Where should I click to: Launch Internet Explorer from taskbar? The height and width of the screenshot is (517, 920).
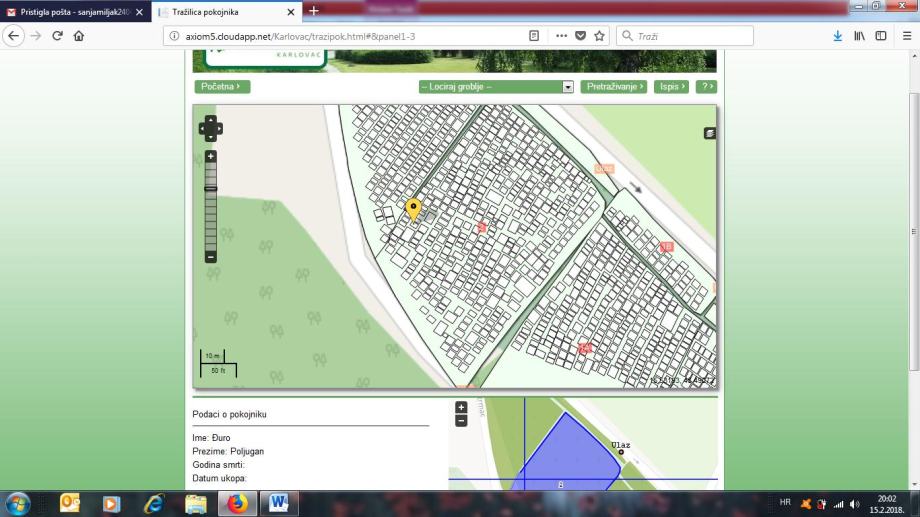pos(154,504)
